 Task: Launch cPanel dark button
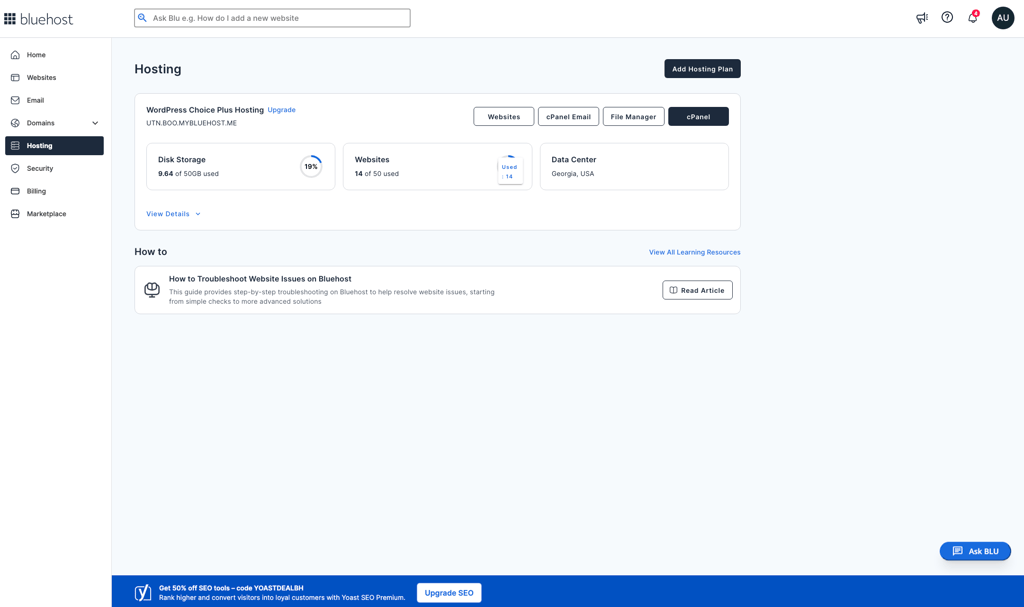pos(698,116)
